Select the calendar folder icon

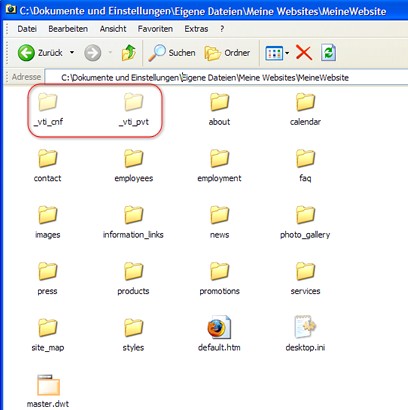click(305, 102)
